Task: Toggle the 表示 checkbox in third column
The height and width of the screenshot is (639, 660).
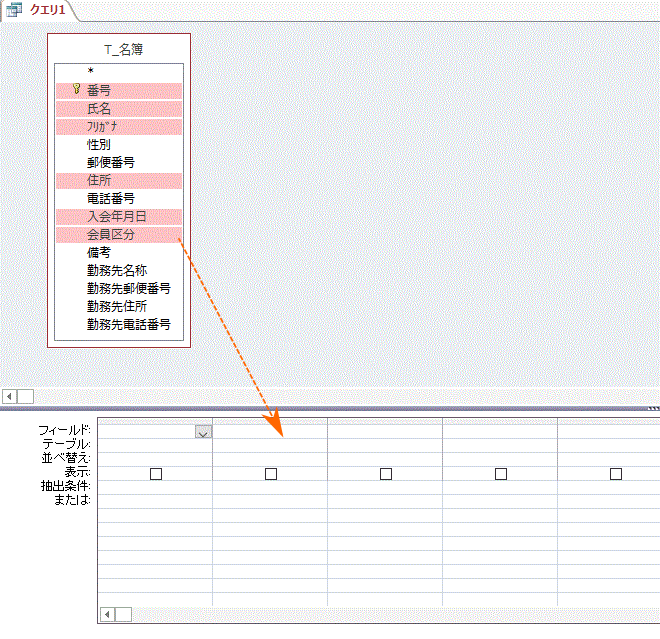Action: [x=386, y=474]
